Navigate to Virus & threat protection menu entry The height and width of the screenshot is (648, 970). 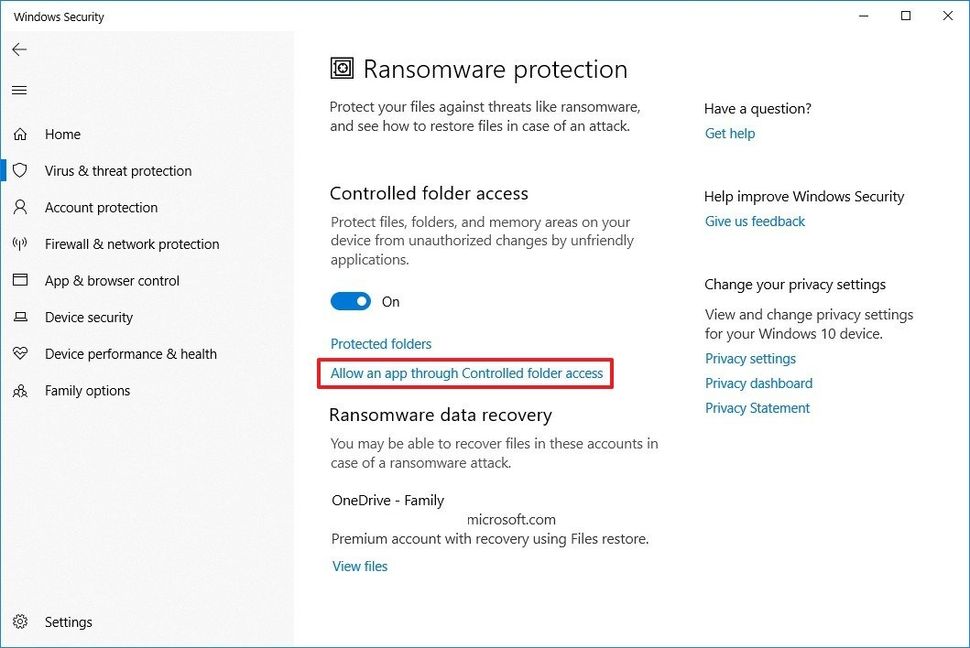click(x=117, y=170)
